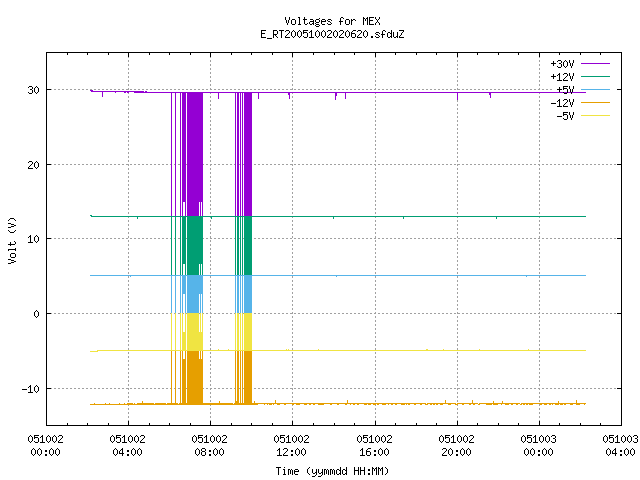Click the x-axis label '051002 20:00'
The height and width of the screenshot is (480, 640).
[x=457, y=445]
